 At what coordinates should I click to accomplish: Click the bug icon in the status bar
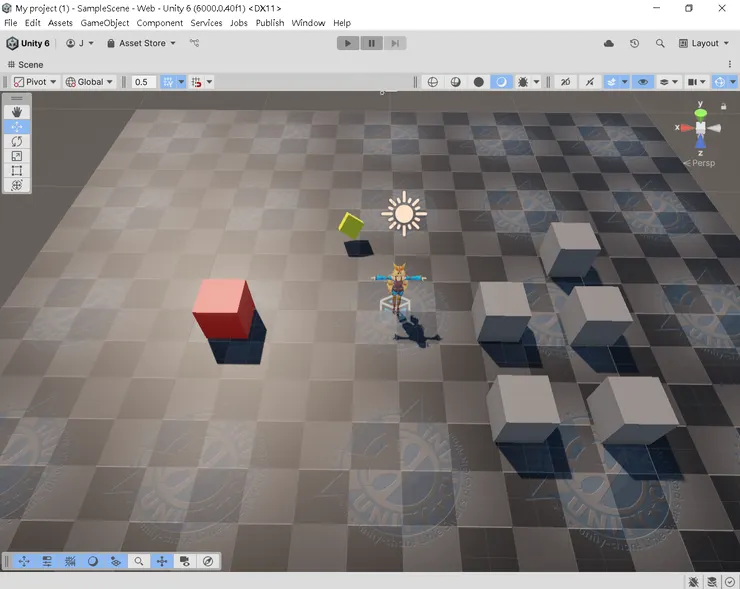point(693,581)
